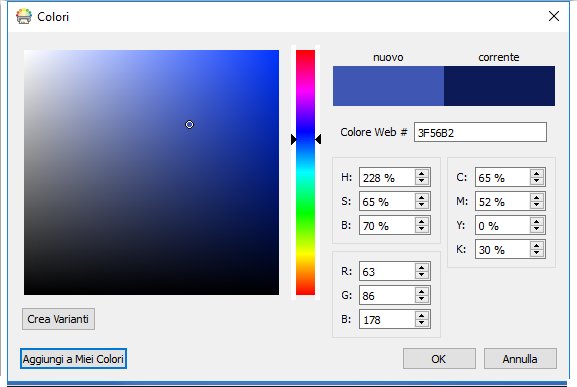This screenshot has width=577, height=387.
Task: Click the Colori palette icon in the title bar
Action: click(24, 17)
